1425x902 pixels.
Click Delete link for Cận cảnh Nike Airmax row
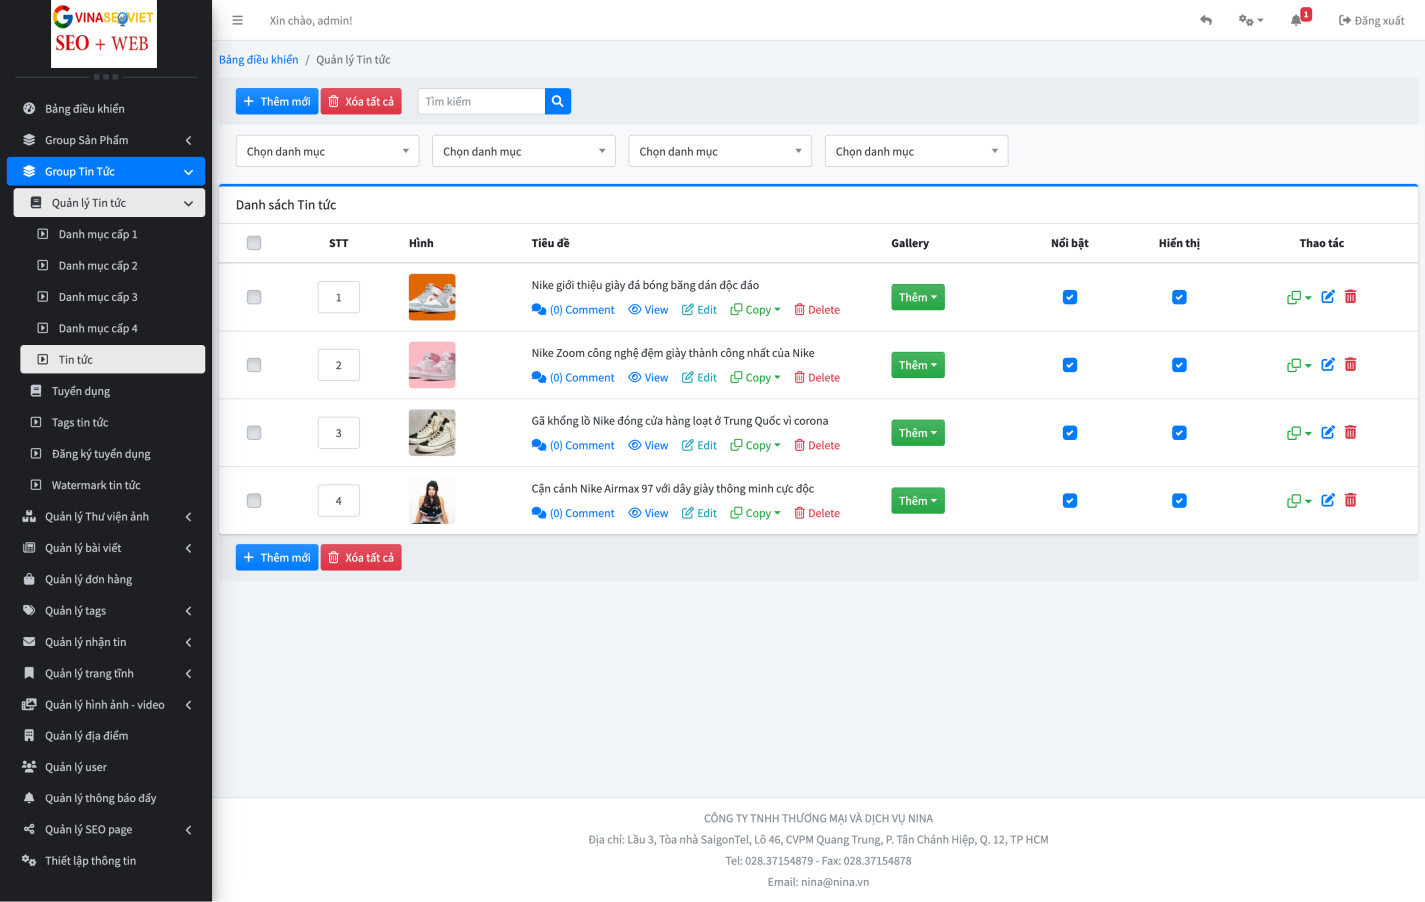point(817,514)
